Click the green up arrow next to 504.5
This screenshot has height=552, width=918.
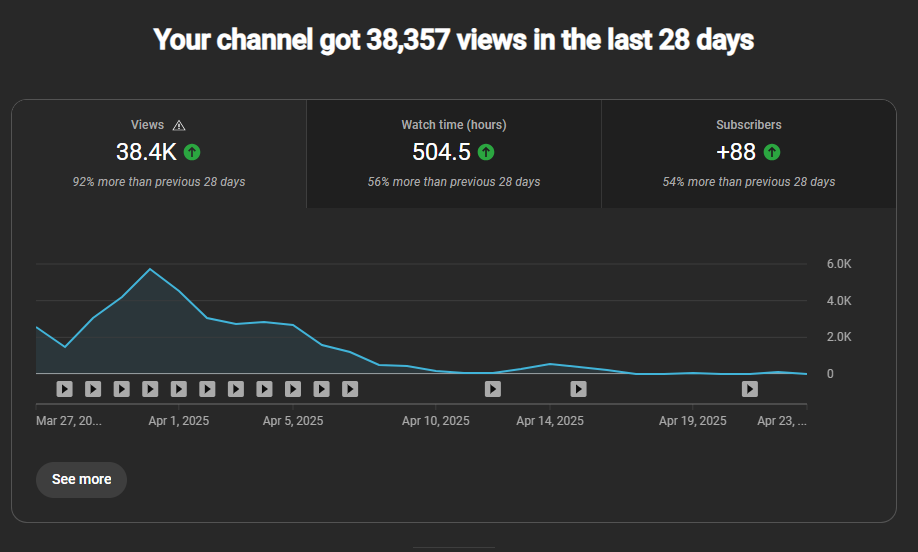[x=486, y=152]
